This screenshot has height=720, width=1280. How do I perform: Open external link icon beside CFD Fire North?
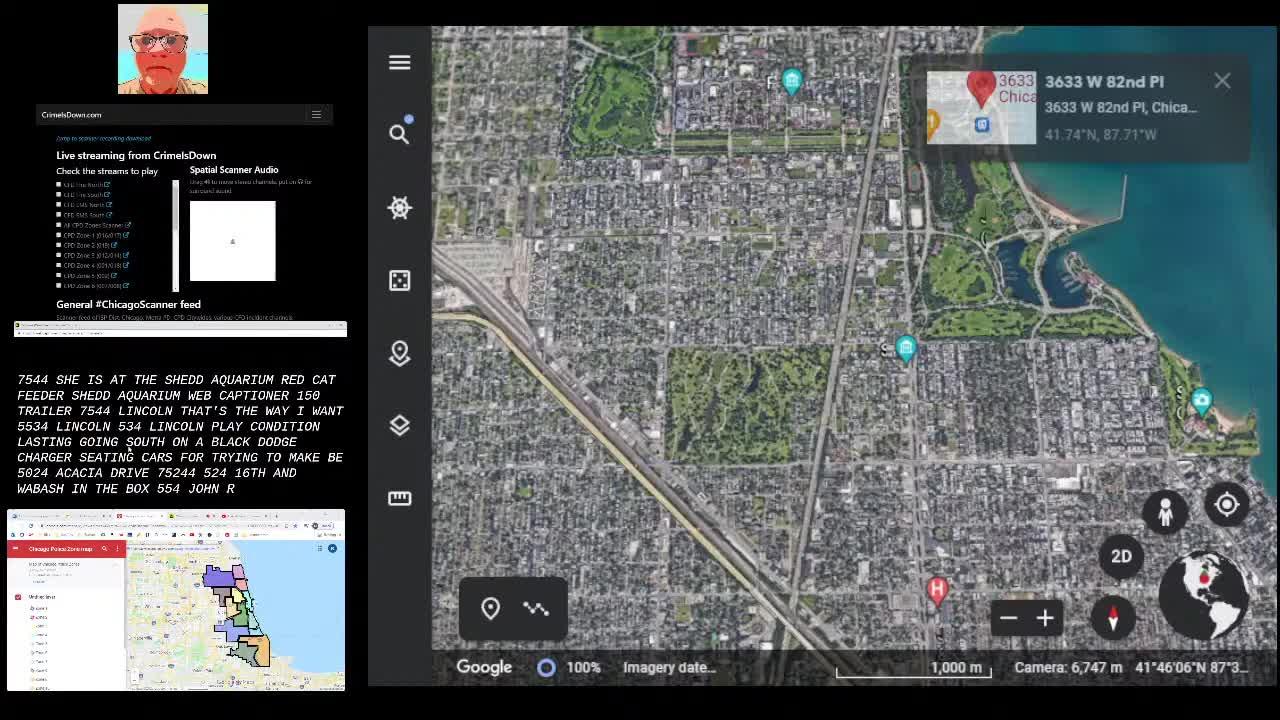pos(107,185)
